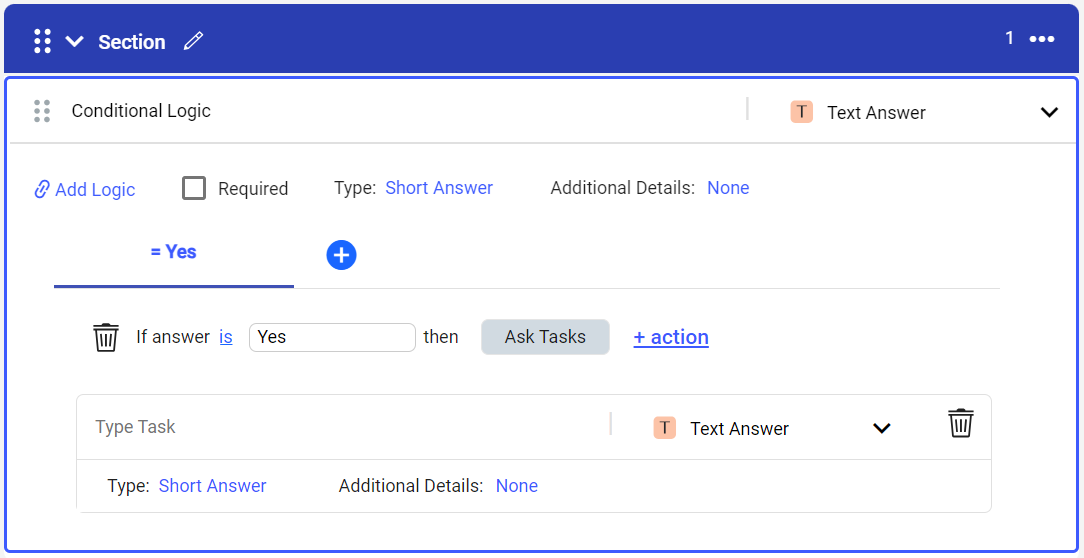The image size is (1084, 558).
Task: Click the "+ action" link
Action: tap(671, 337)
